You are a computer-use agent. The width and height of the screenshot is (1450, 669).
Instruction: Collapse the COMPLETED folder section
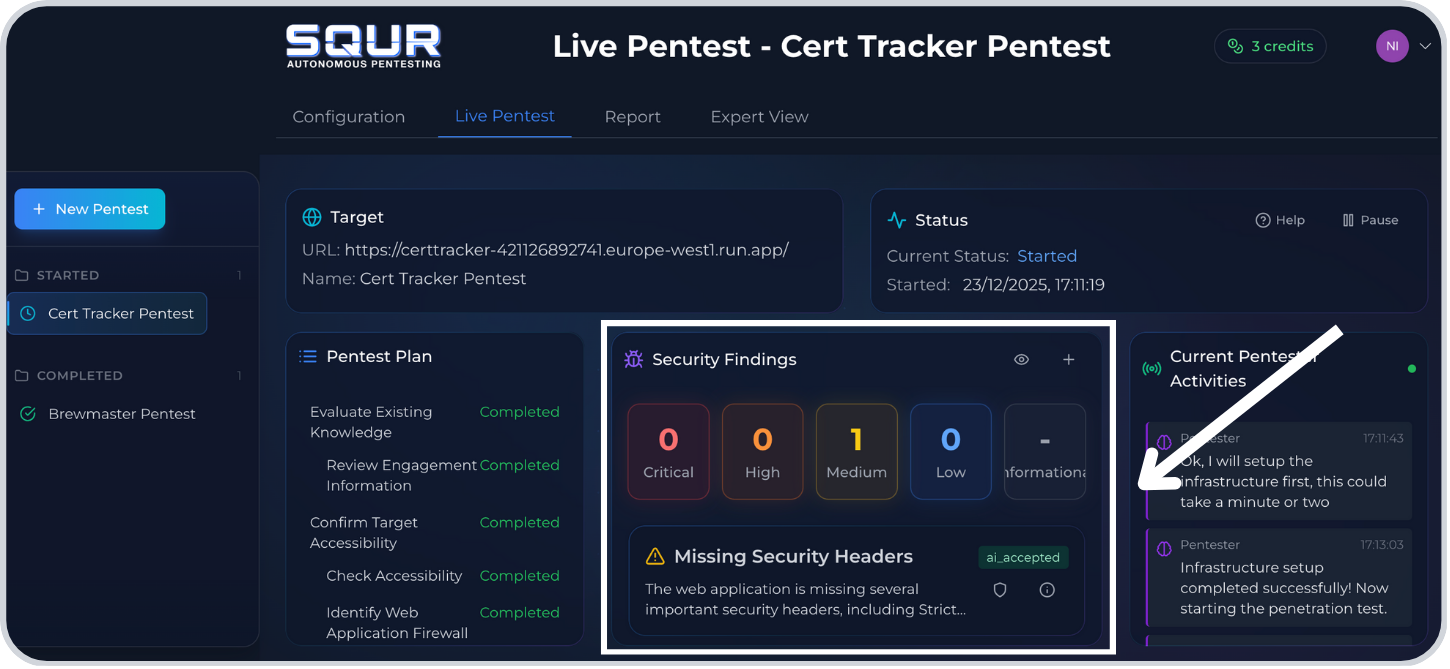click(79, 376)
